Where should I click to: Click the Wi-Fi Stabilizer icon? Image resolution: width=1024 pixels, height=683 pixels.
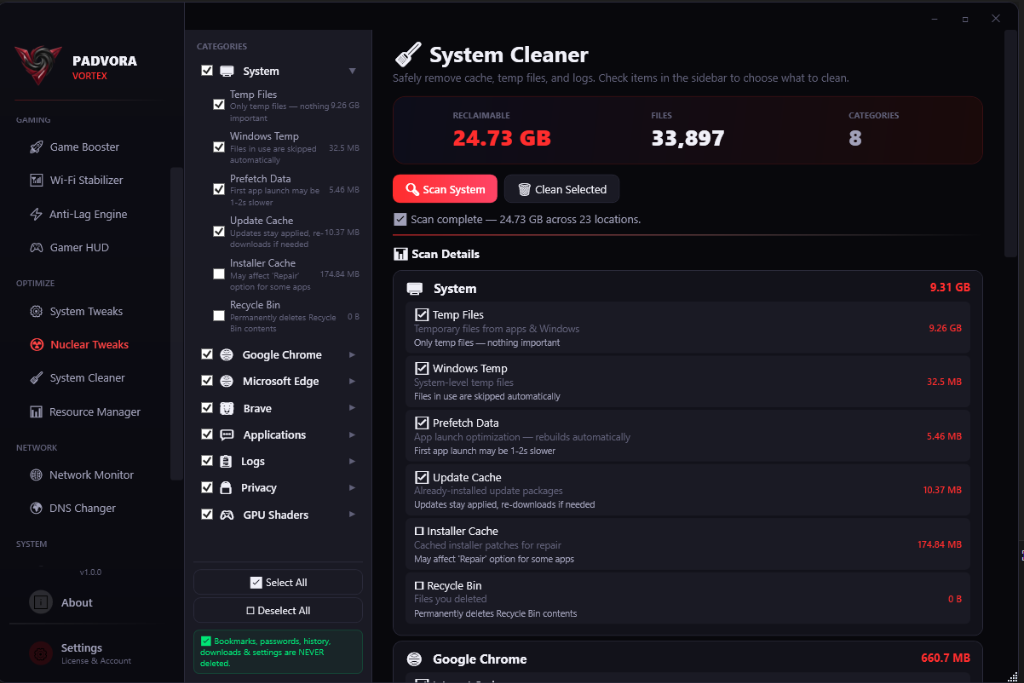37,180
